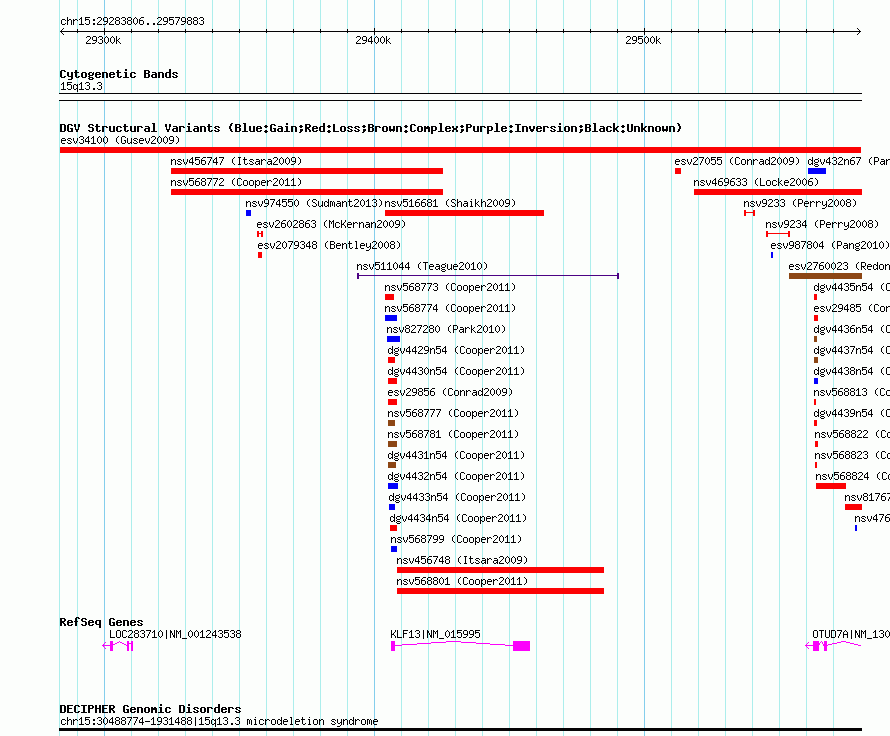
Task: Select nsv456747 (Itsara2009) variant label
Action: [x=236, y=161]
